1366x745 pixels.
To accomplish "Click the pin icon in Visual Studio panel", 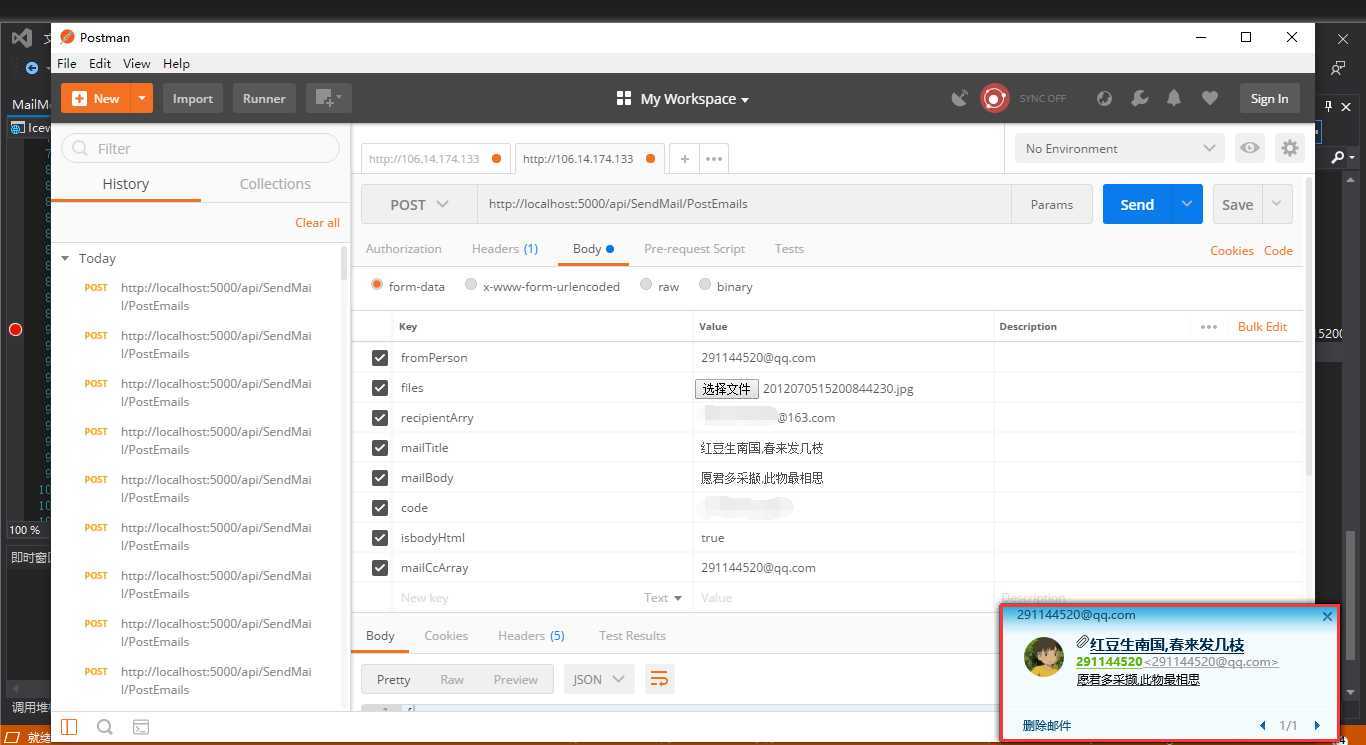I will pyautogui.click(x=1328, y=106).
